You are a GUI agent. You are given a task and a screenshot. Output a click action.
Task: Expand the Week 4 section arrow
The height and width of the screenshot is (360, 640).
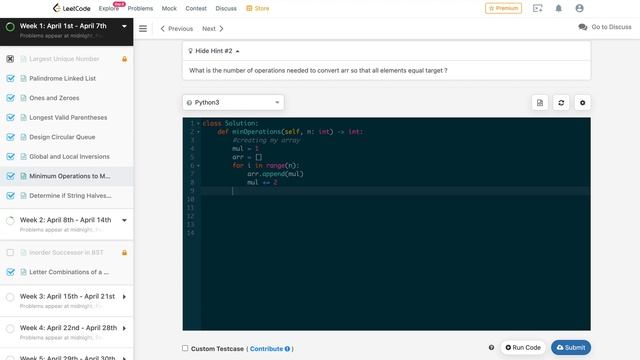tap(124, 328)
